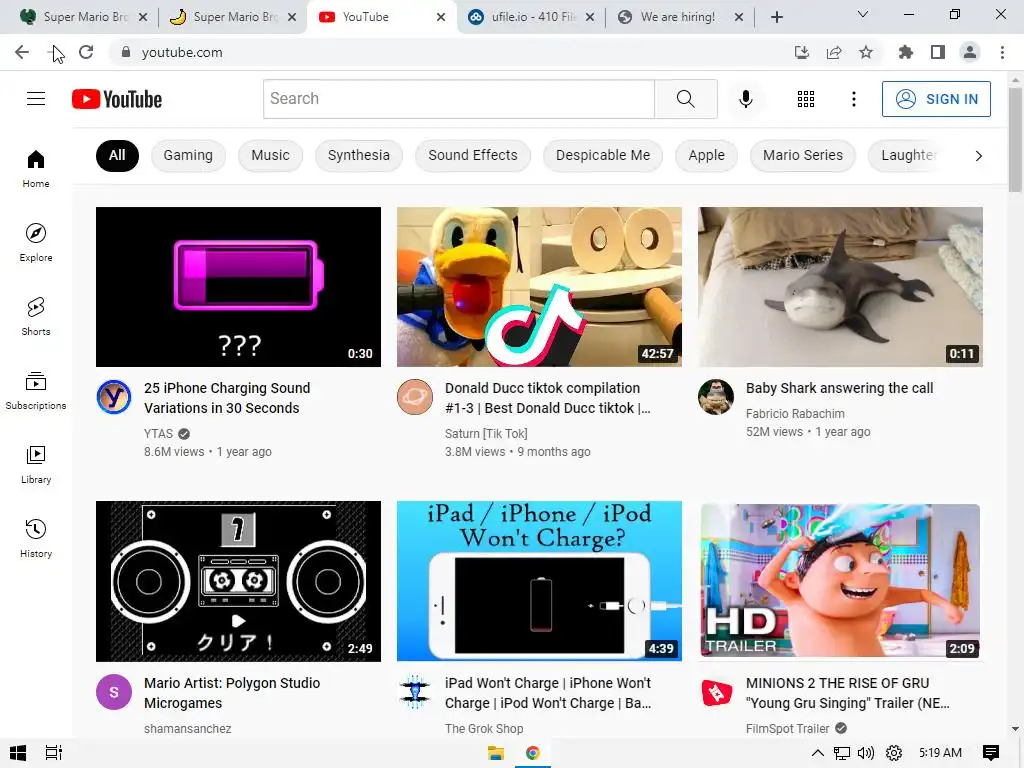The image size is (1024, 768).
Task: Open Task View on taskbar
Action: 54,753
